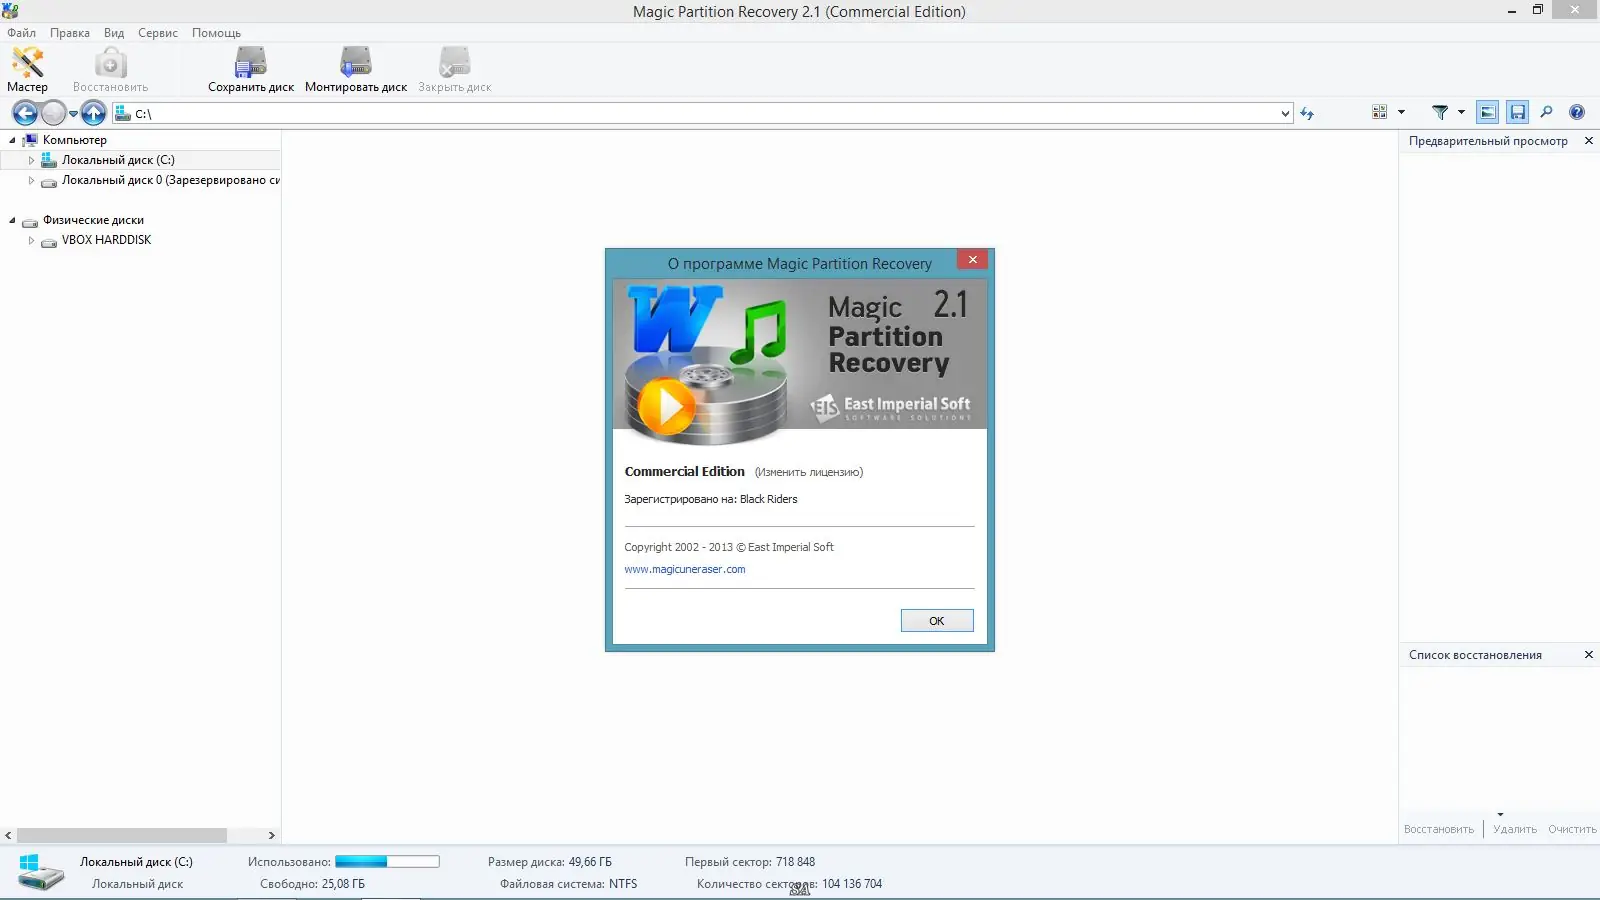Click the Компьютер monitor icon in the tree
Screen dimensions: 1600x900
(30, 140)
